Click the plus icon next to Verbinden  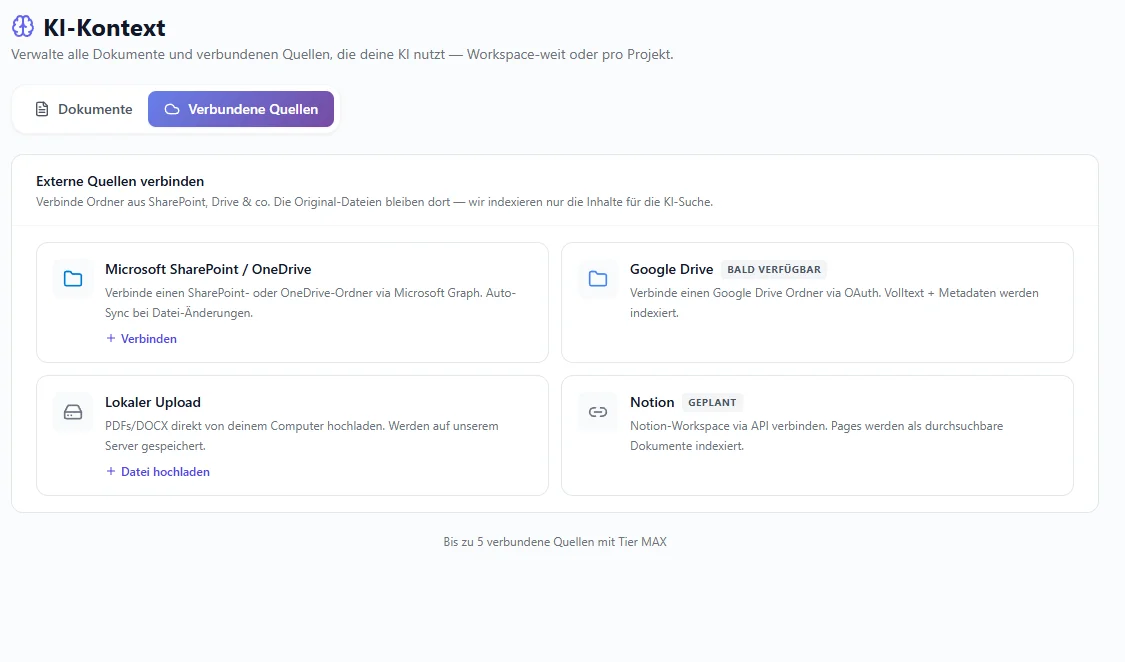110,339
